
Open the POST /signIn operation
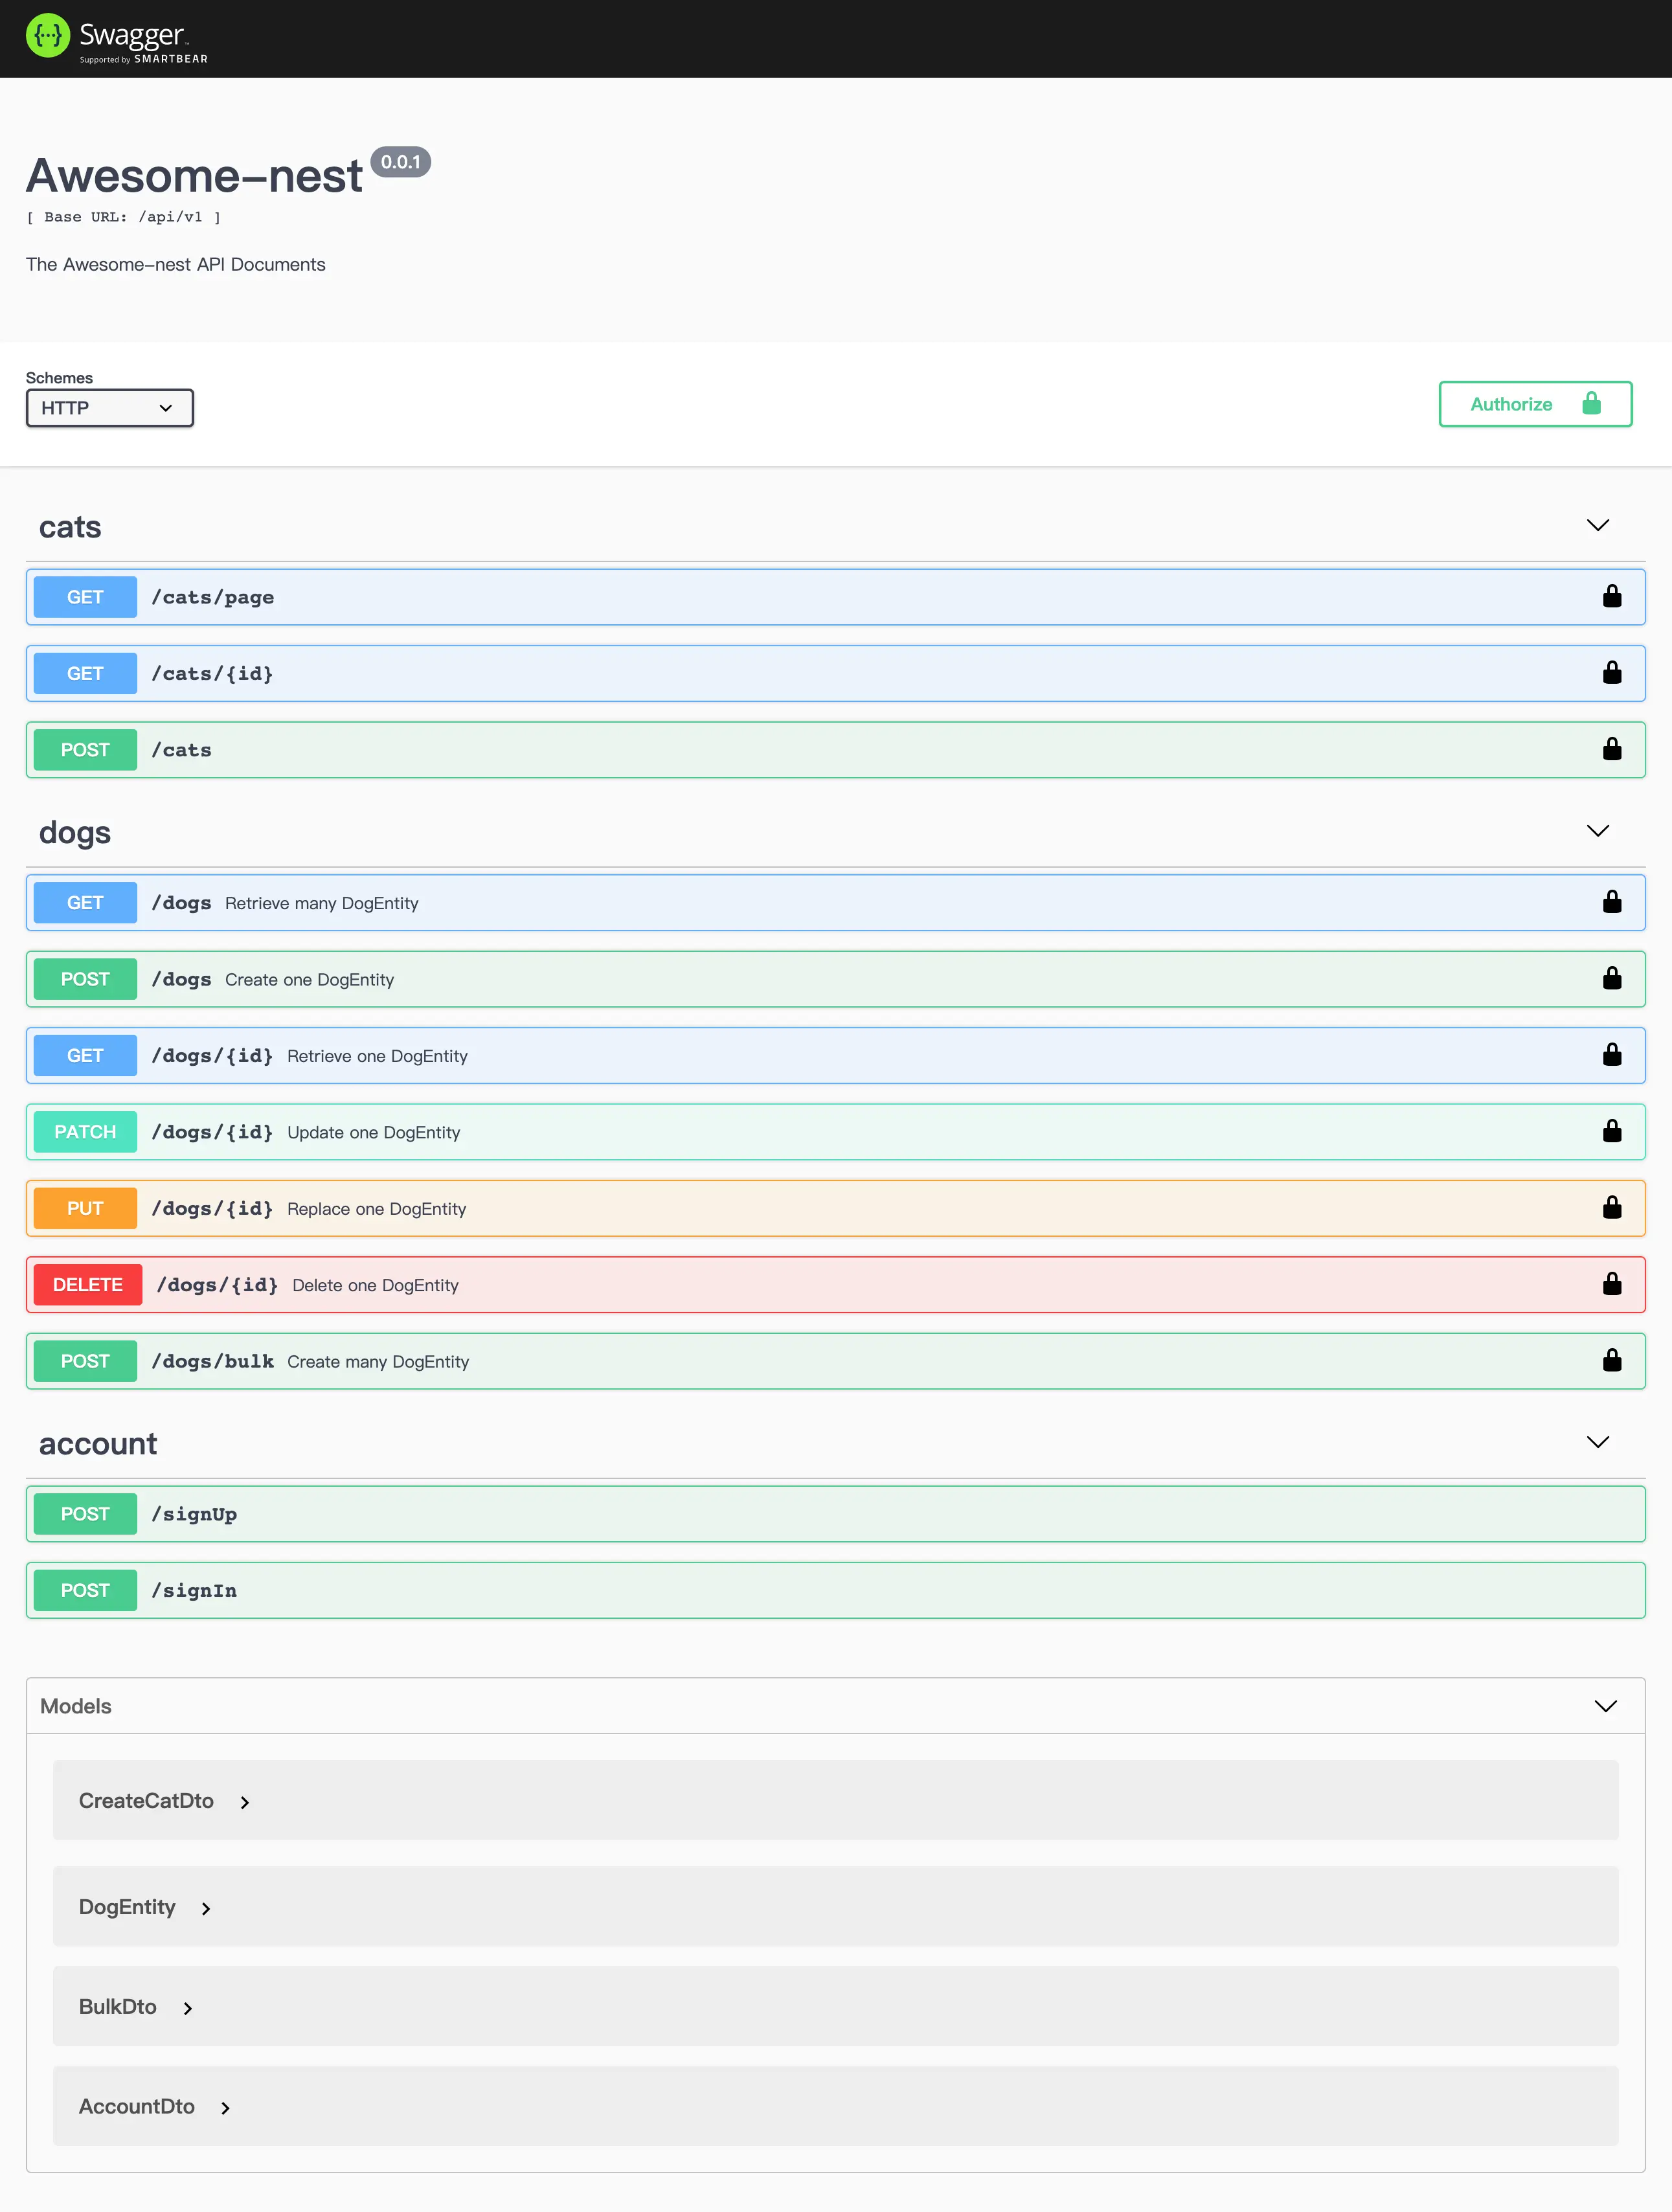click(835, 1590)
